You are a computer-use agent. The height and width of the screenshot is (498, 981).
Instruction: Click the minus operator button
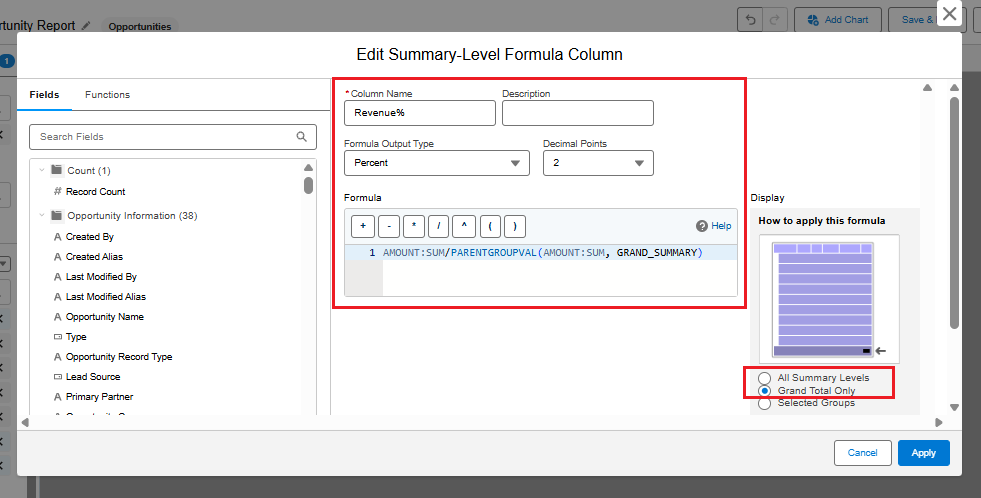point(387,226)
